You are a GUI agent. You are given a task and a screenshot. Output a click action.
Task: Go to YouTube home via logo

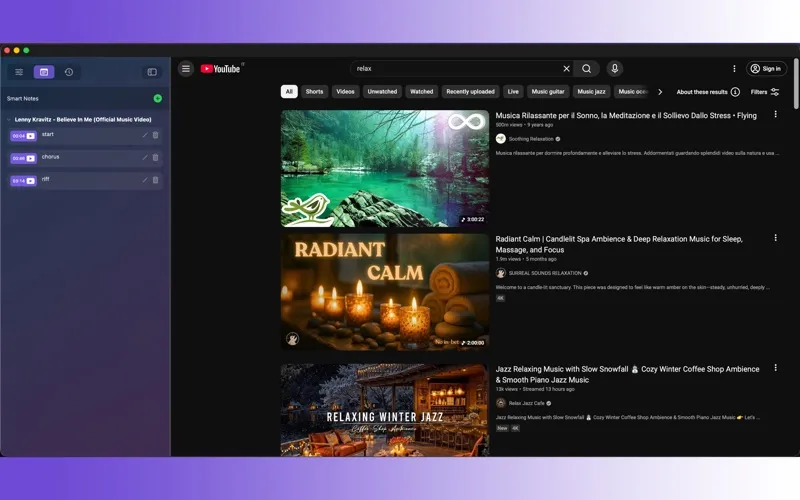point(220,69)
